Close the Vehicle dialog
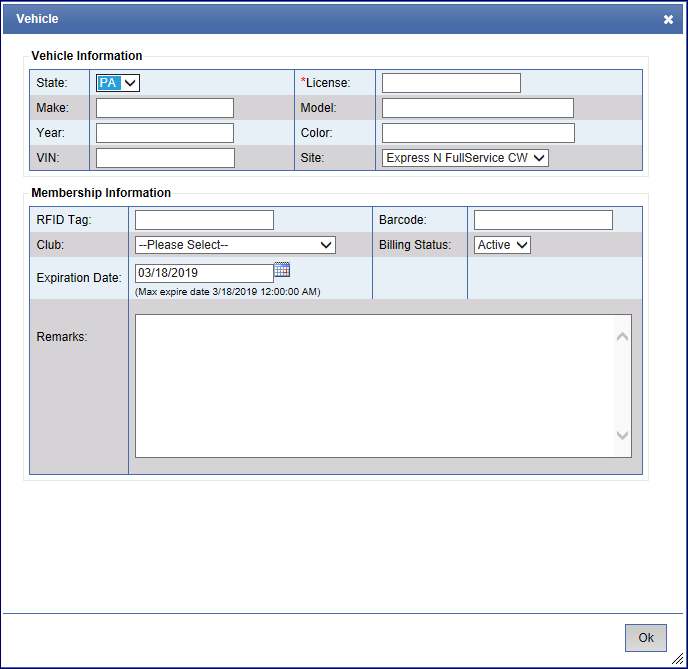The height and width of the screenshot is (669, 688). [x=668, y=19]
